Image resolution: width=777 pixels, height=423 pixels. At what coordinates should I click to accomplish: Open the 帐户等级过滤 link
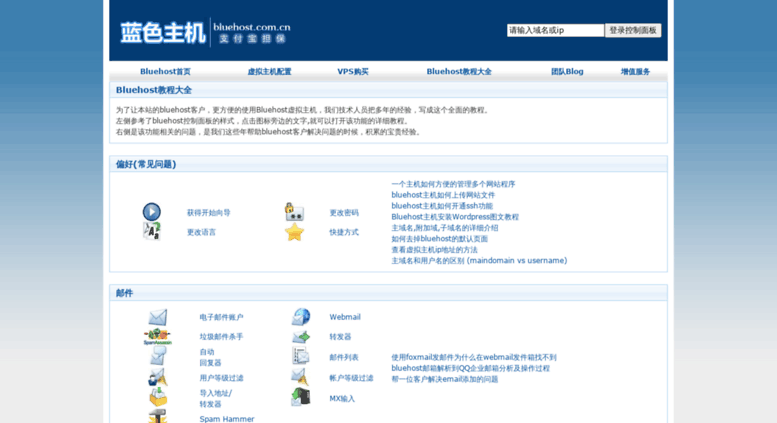(x=351, y=378)
